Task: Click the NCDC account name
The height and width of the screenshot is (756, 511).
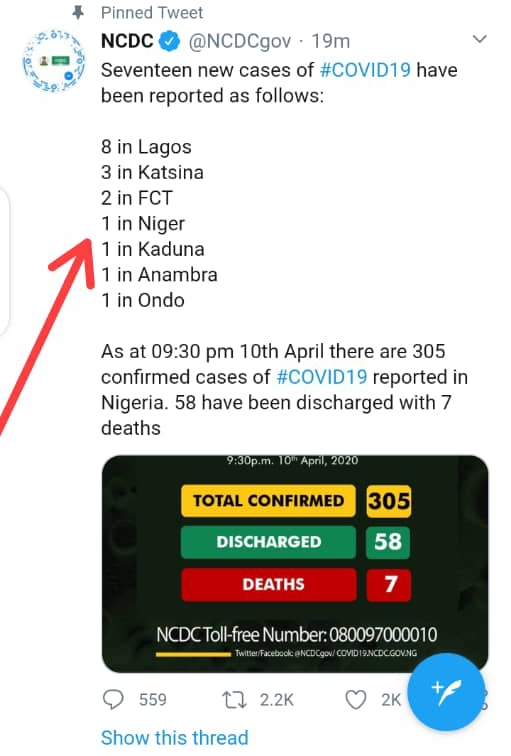Action: coord(127,41)
